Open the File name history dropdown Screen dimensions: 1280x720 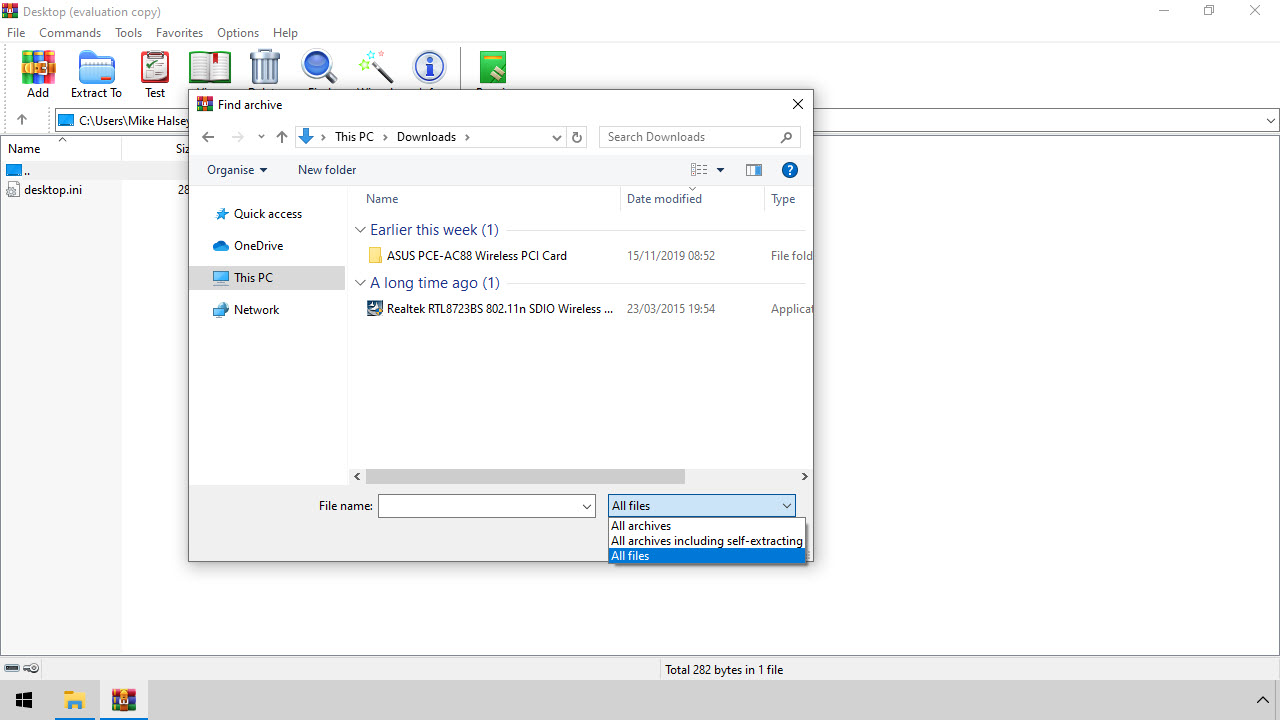coord(587,506)
